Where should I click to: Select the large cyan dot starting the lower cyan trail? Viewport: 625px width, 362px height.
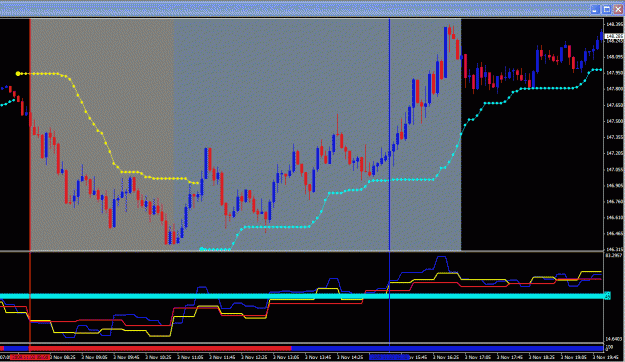(202, 249)
